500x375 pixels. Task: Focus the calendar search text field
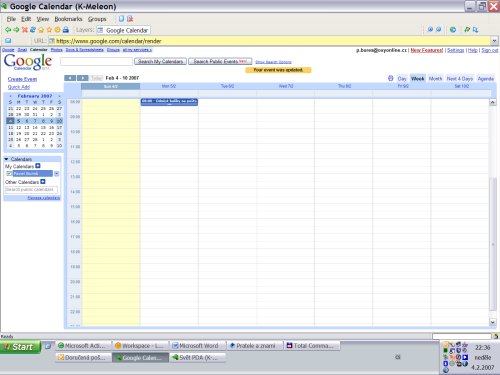96,61
